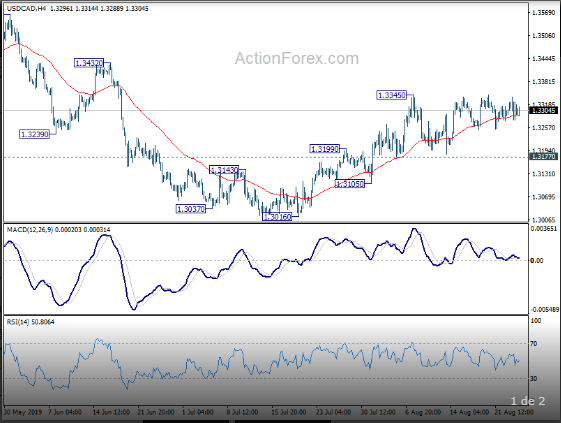Click the 30 Jul 12:00 date label

click(378, 412)
